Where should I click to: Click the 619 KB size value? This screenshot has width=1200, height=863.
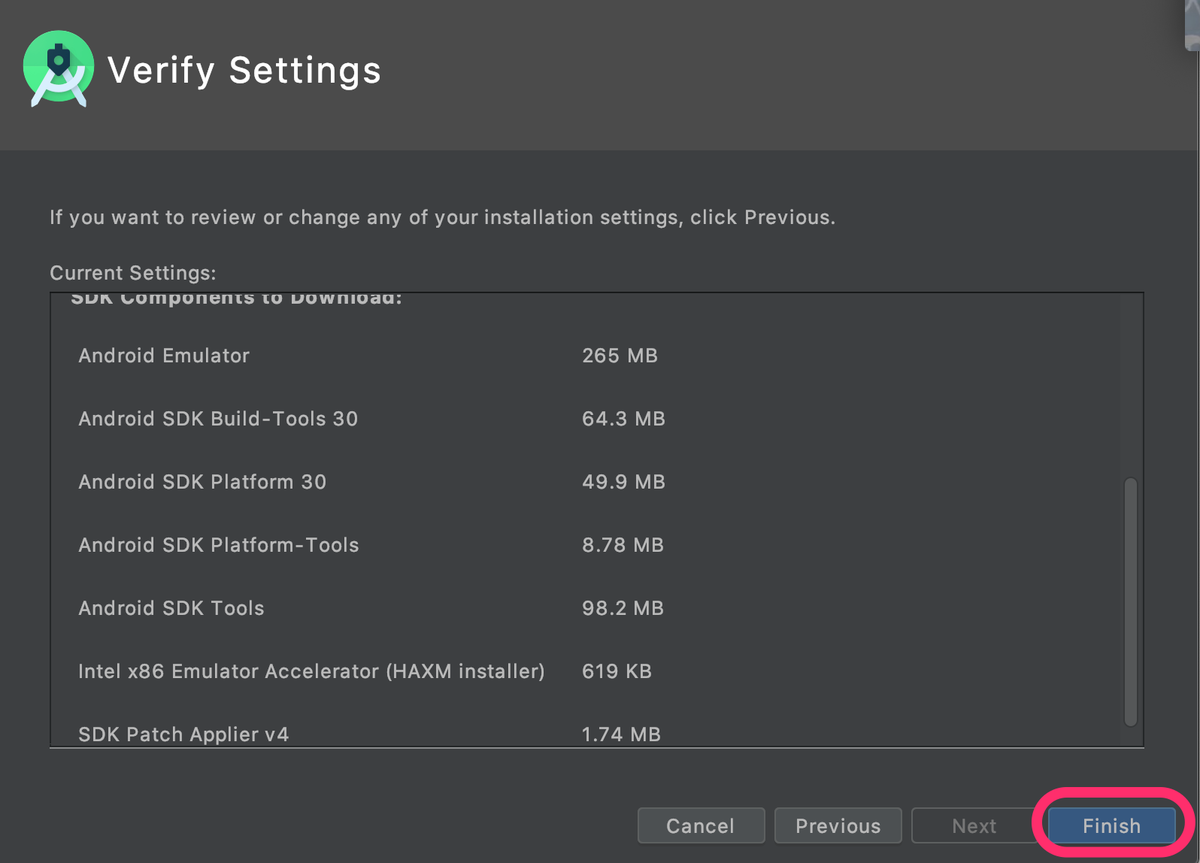tap(616, 671)
